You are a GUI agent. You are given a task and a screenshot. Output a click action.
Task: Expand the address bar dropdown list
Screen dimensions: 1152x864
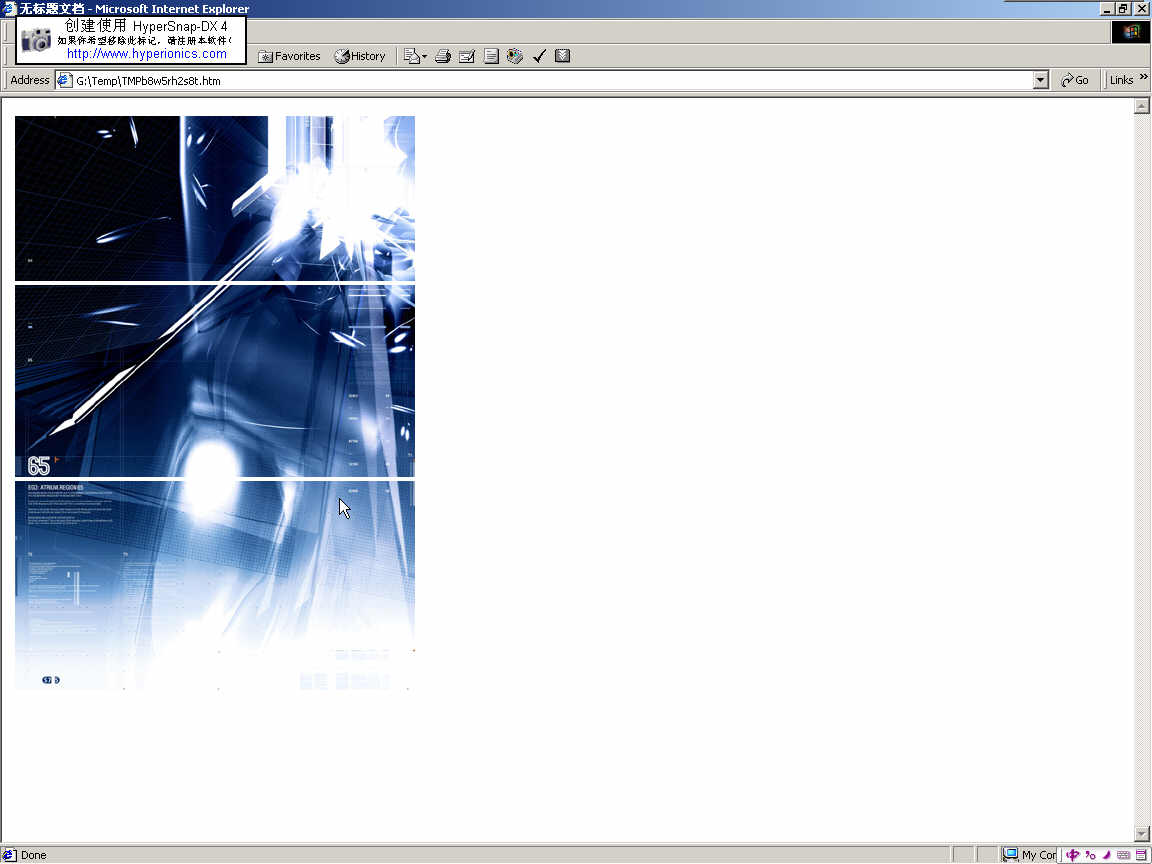click(1041, 80)
